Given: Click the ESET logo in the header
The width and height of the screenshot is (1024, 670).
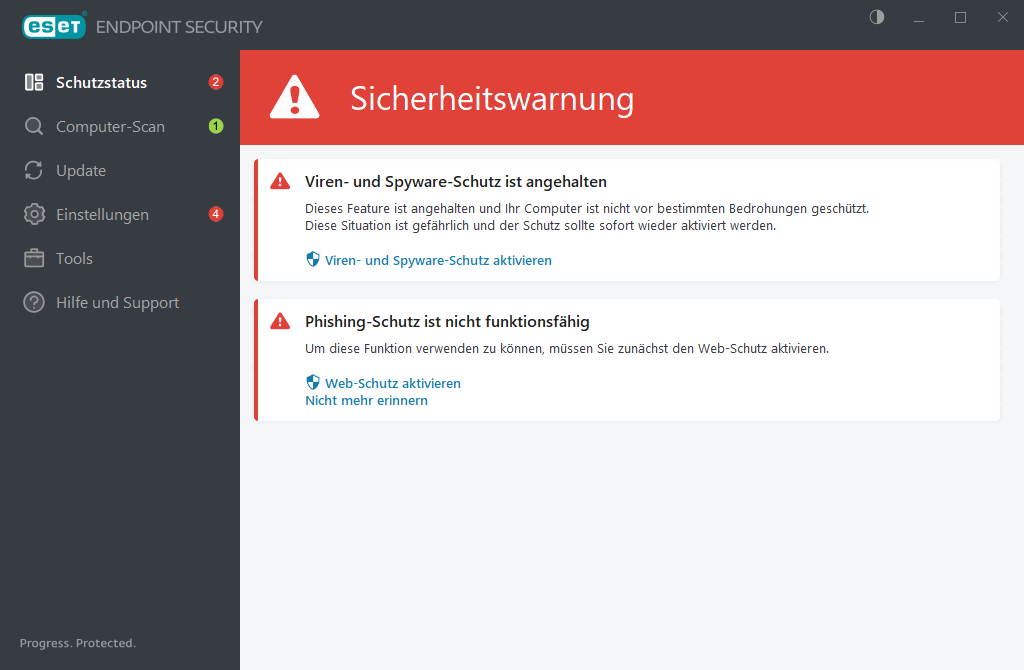Looking at the screenshot, I should coord(54,26).
